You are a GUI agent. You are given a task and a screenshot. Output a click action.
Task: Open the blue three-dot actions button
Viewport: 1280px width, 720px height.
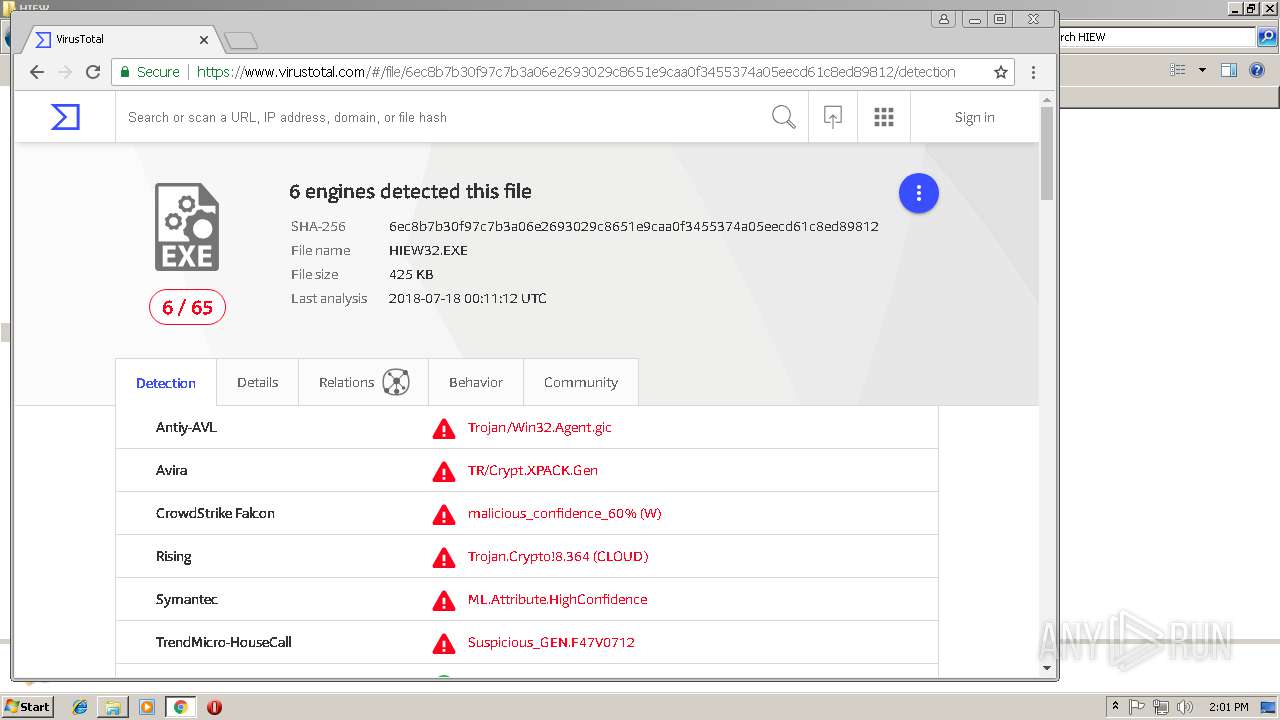(918, 194)
